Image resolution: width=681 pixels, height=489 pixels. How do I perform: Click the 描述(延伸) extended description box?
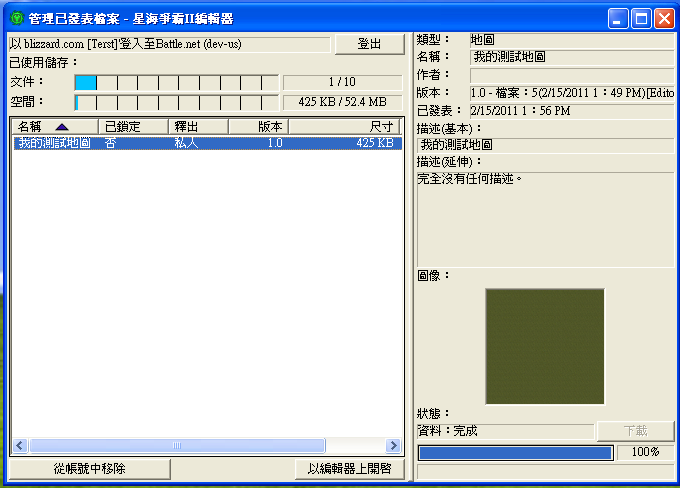click(x=545, y=219)
